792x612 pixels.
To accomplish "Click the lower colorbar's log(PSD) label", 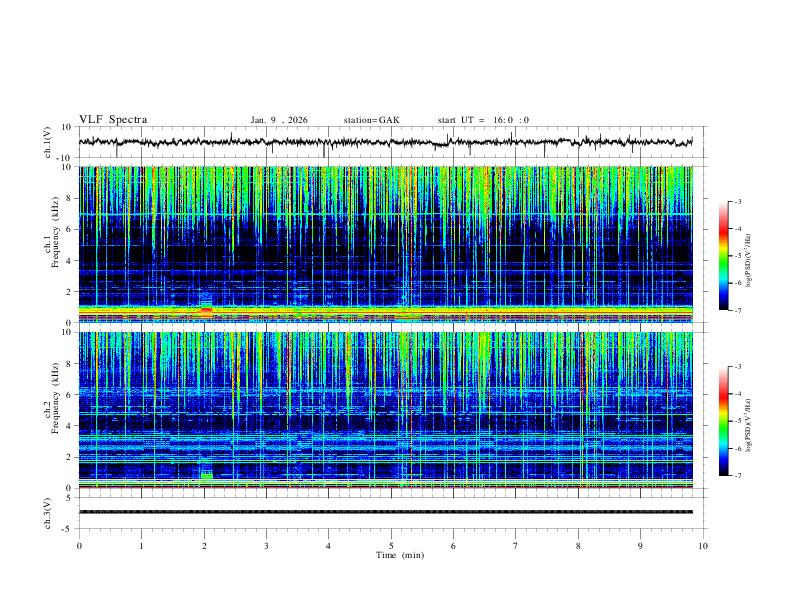I will tap(749, 426).
